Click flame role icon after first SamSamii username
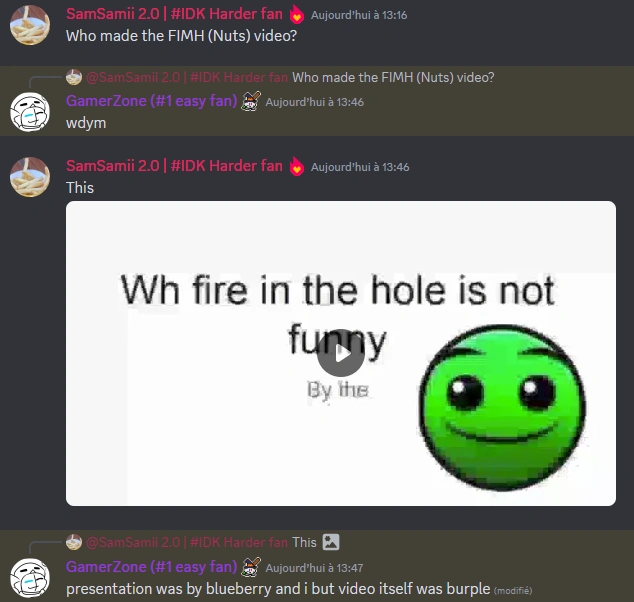634x602 pixels. pyautogui.click(x=296, y=15)
